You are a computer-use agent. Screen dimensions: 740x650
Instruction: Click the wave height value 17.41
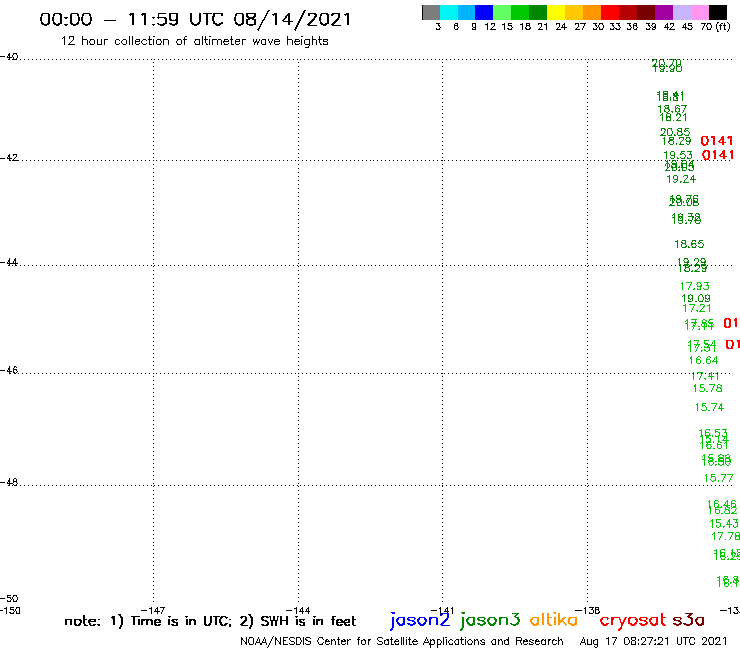pyautogui.click(x=705, y=376)
